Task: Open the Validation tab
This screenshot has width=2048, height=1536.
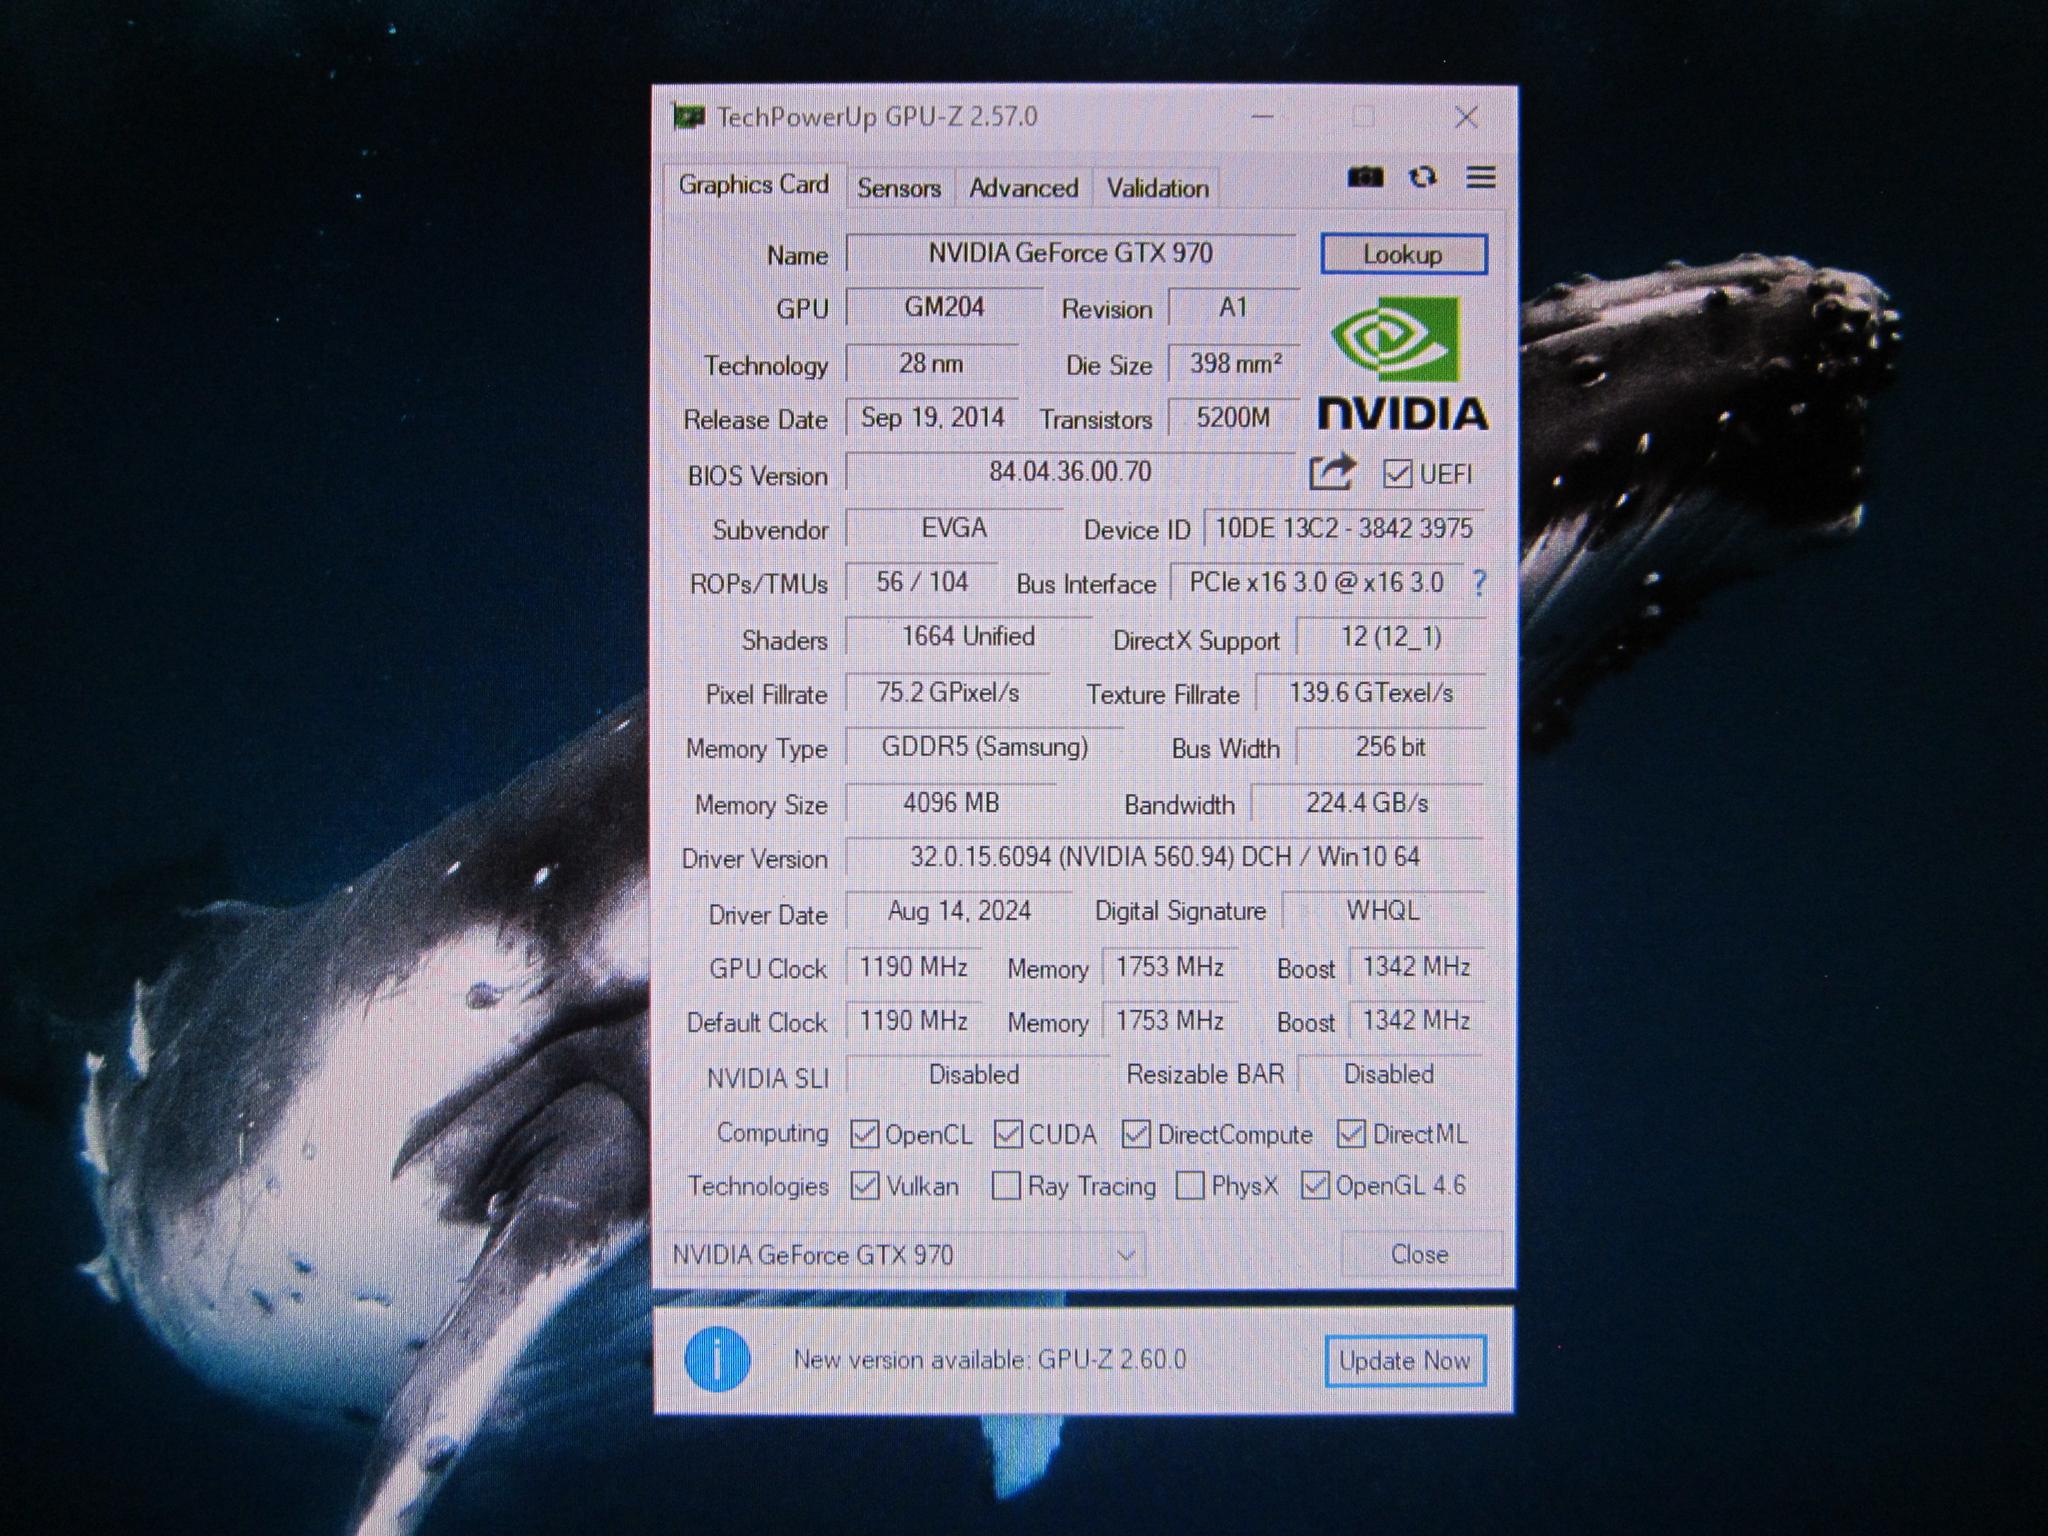Action: pos(1157,188)
